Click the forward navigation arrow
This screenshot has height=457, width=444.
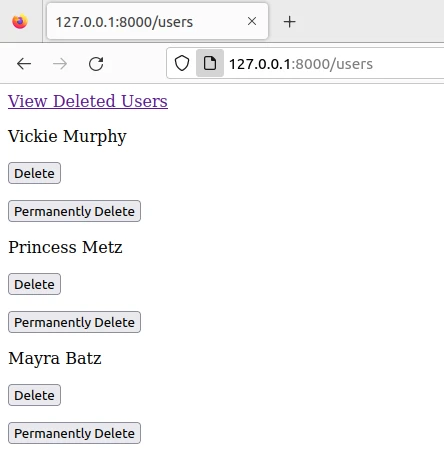[60, 64]
